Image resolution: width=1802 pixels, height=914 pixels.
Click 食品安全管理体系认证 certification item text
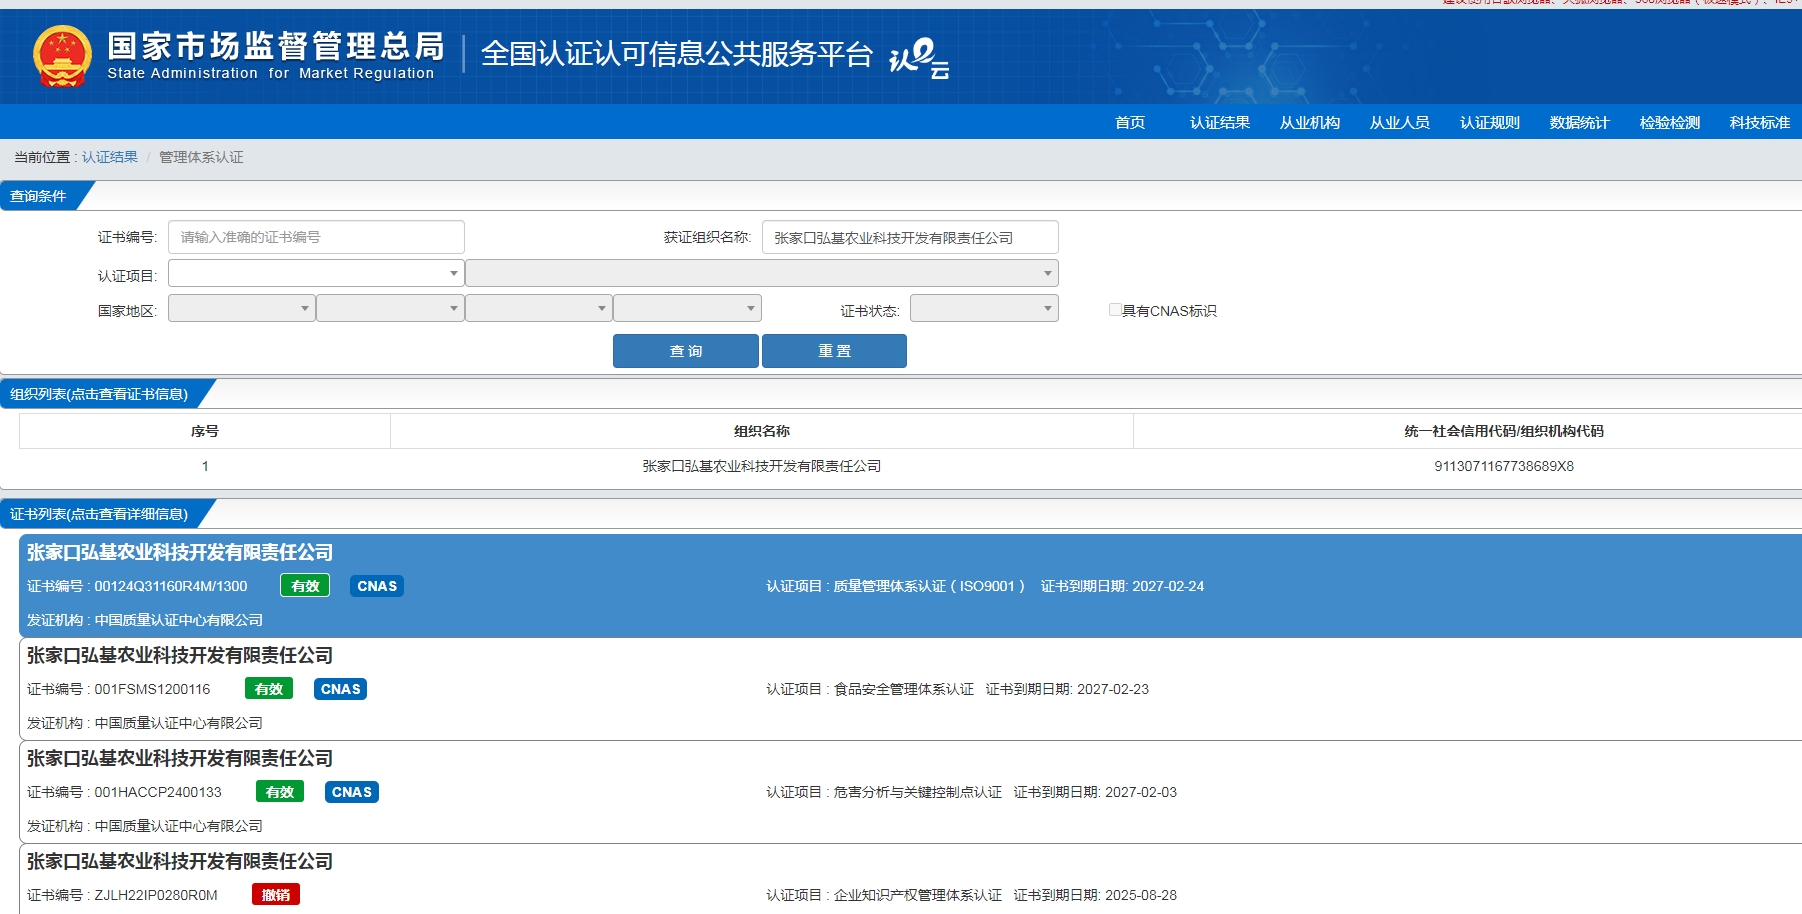(904, 689)
